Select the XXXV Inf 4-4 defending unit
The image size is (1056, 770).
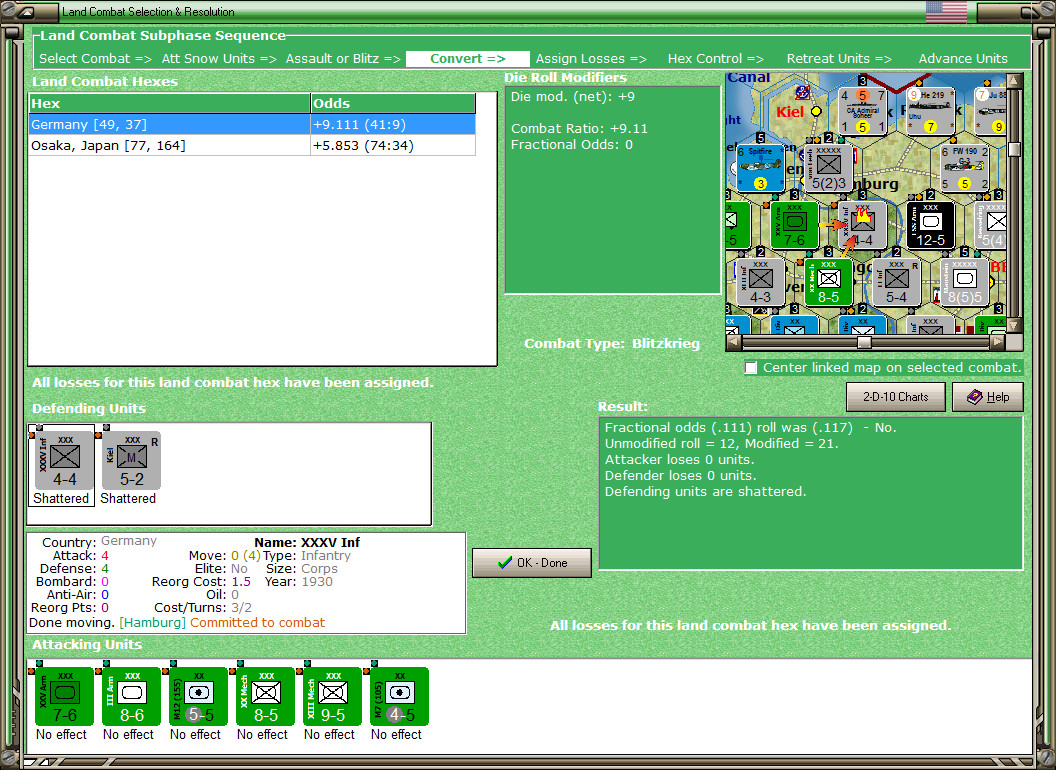[65, 461]
